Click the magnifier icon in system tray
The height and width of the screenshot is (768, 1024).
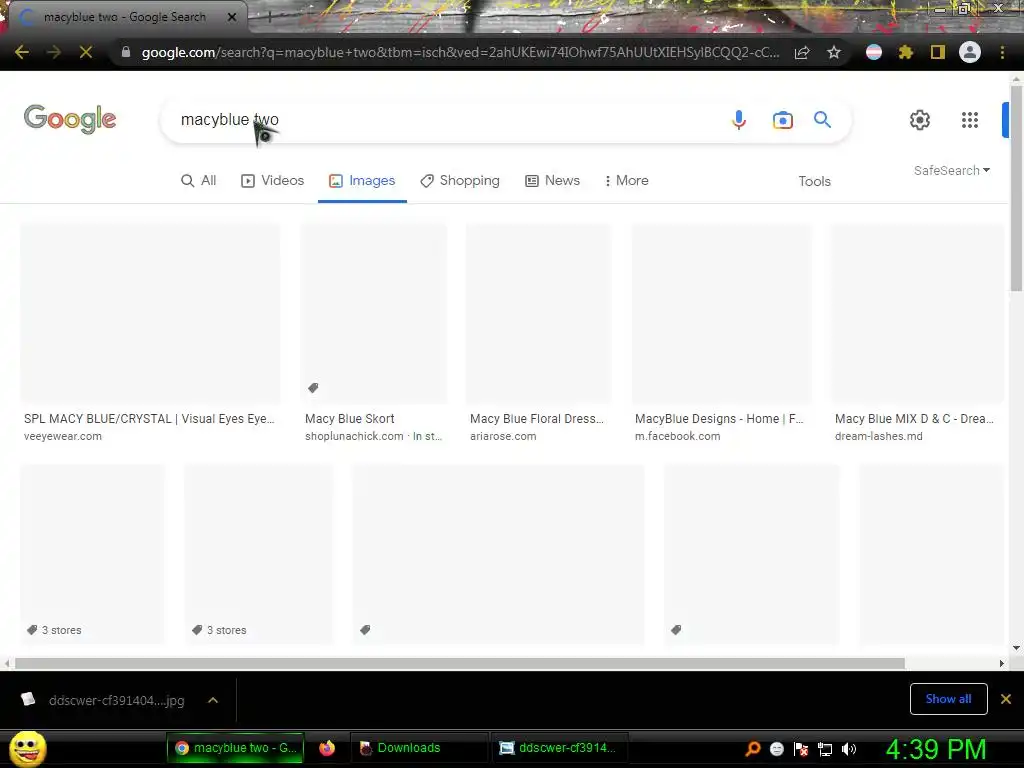pos(753,749)
